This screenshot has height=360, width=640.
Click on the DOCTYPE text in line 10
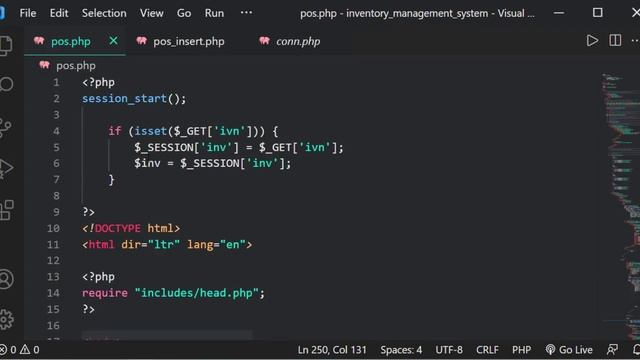[118, 228]
